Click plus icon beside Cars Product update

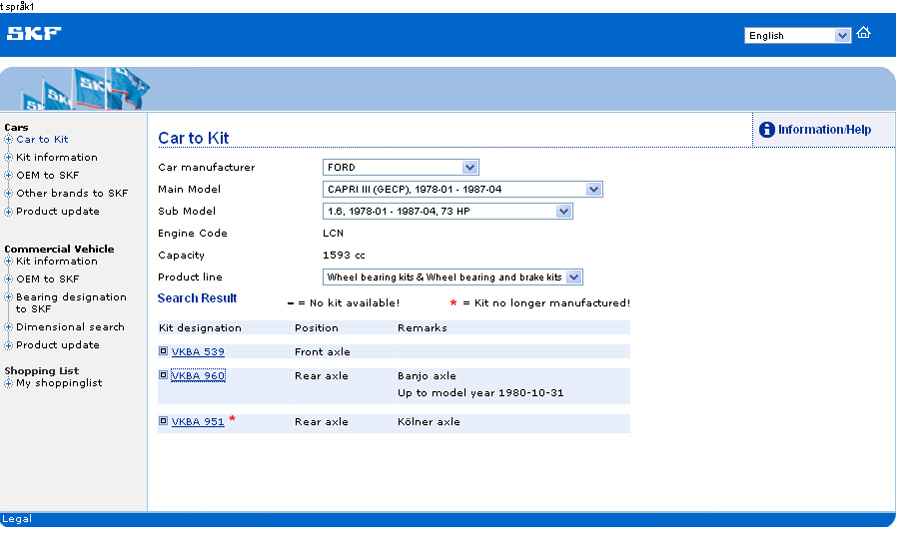tap(8, 211)
